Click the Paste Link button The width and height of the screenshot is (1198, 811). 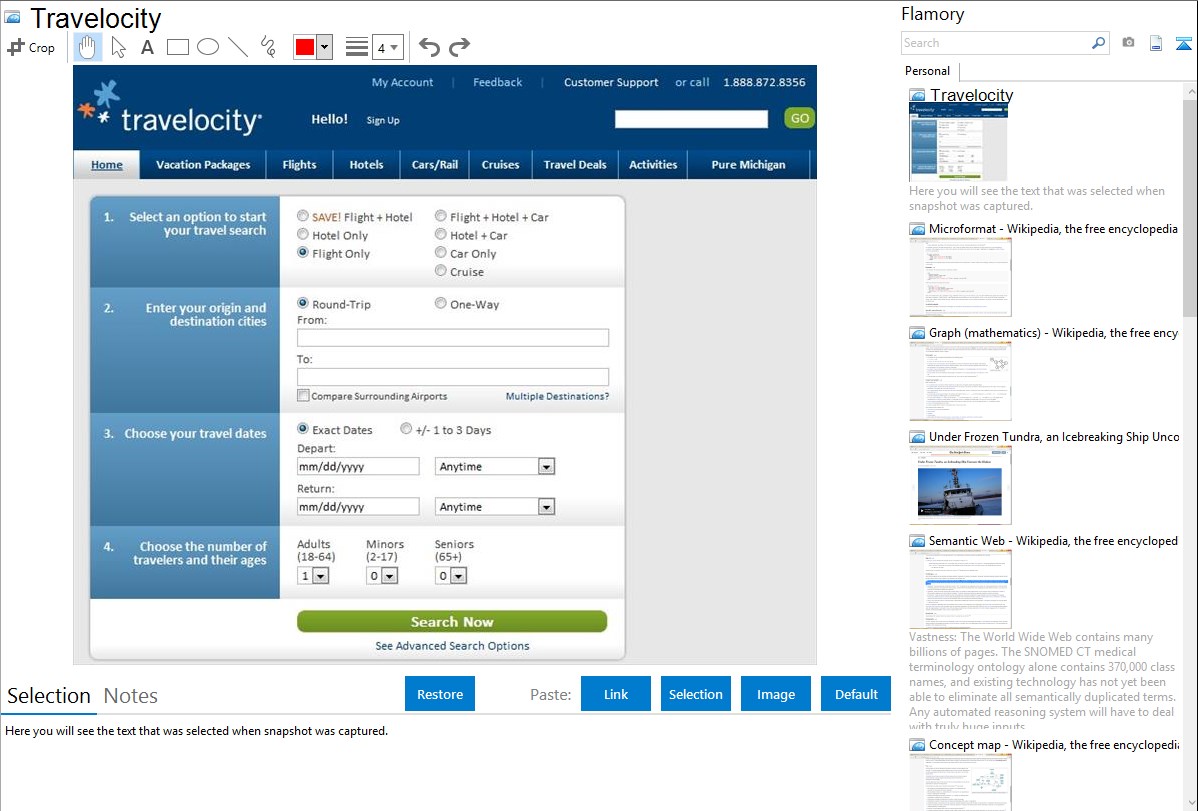[x=616, y=694]
